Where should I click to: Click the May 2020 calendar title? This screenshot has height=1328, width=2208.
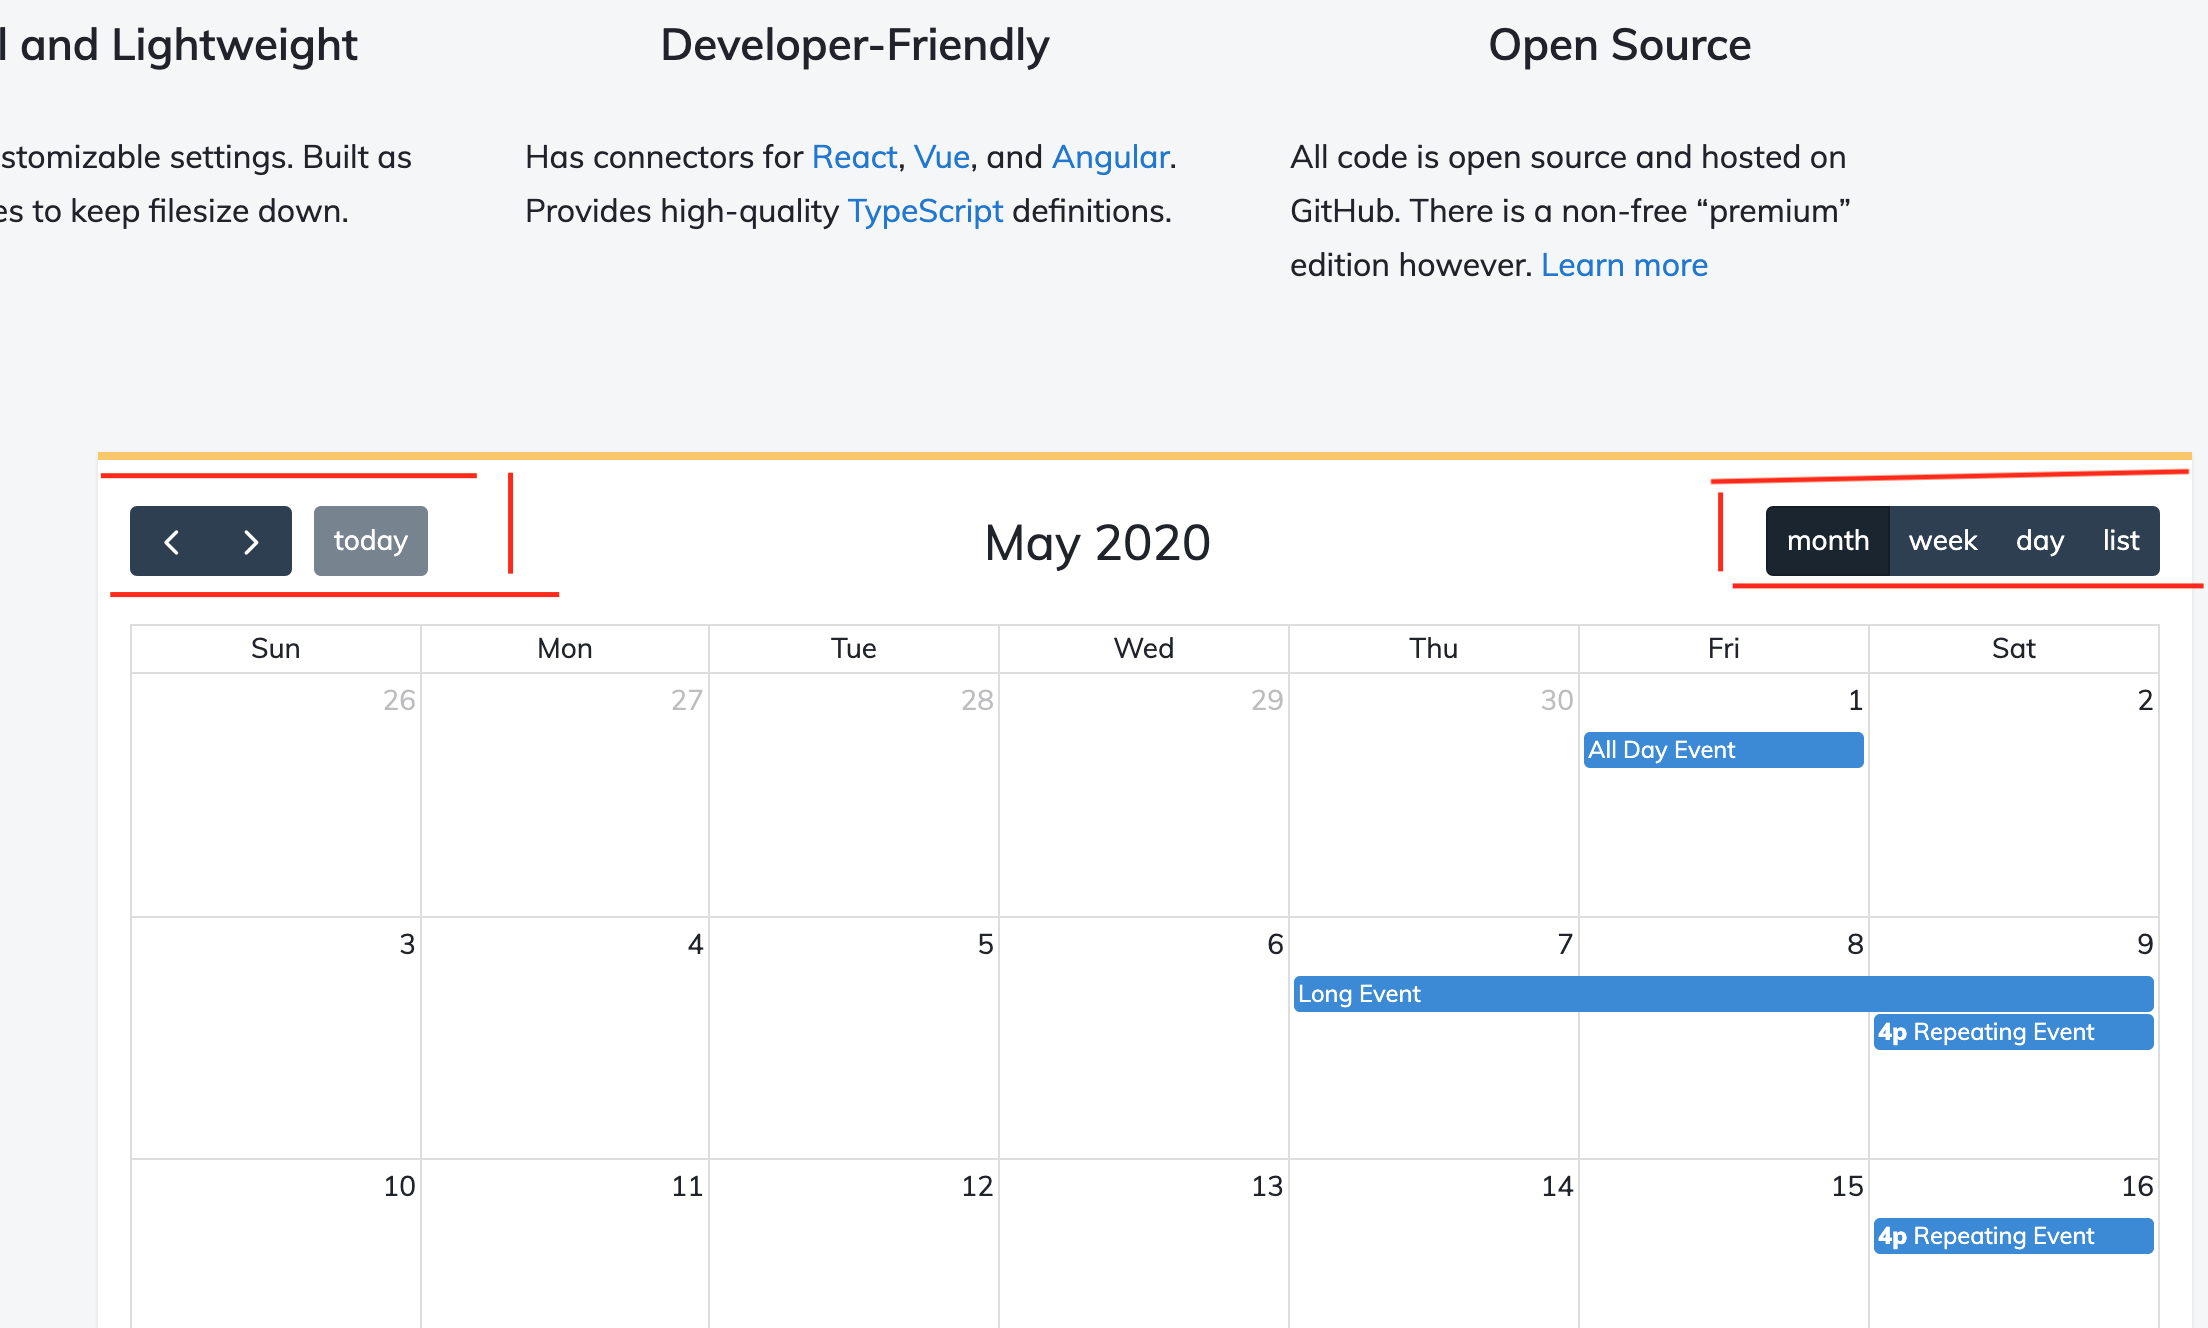[1097, 543]
